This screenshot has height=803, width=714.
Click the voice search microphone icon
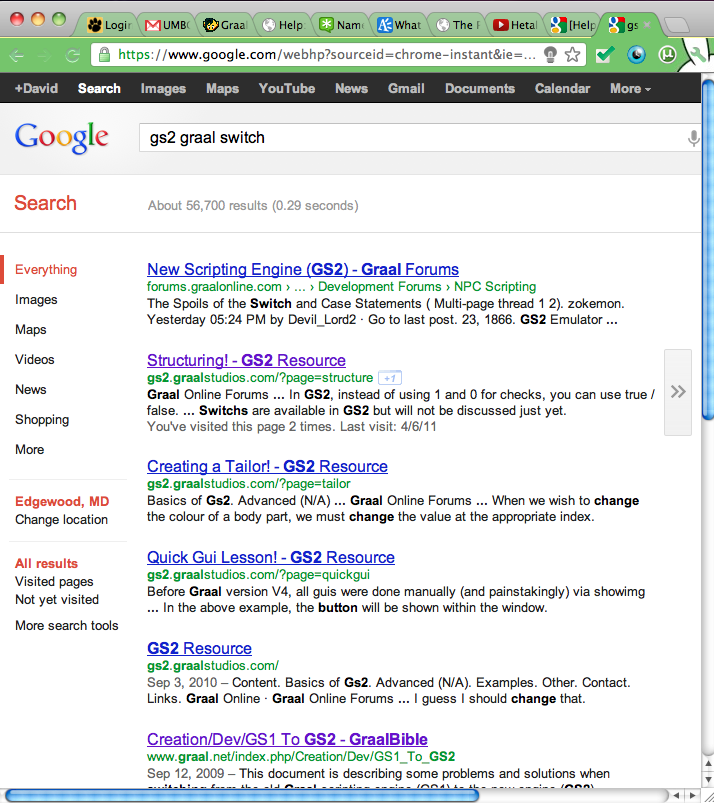point(694,138)
